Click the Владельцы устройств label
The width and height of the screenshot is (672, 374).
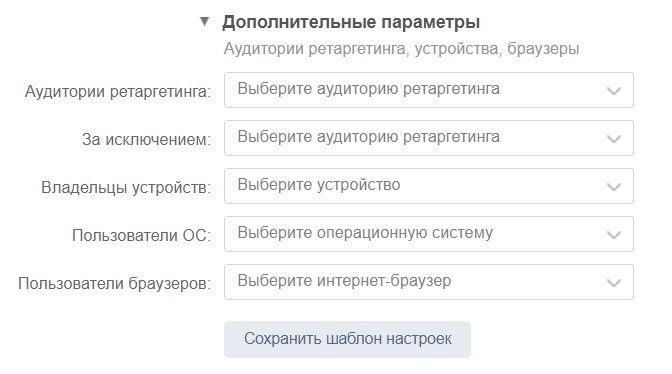(126, 187)
